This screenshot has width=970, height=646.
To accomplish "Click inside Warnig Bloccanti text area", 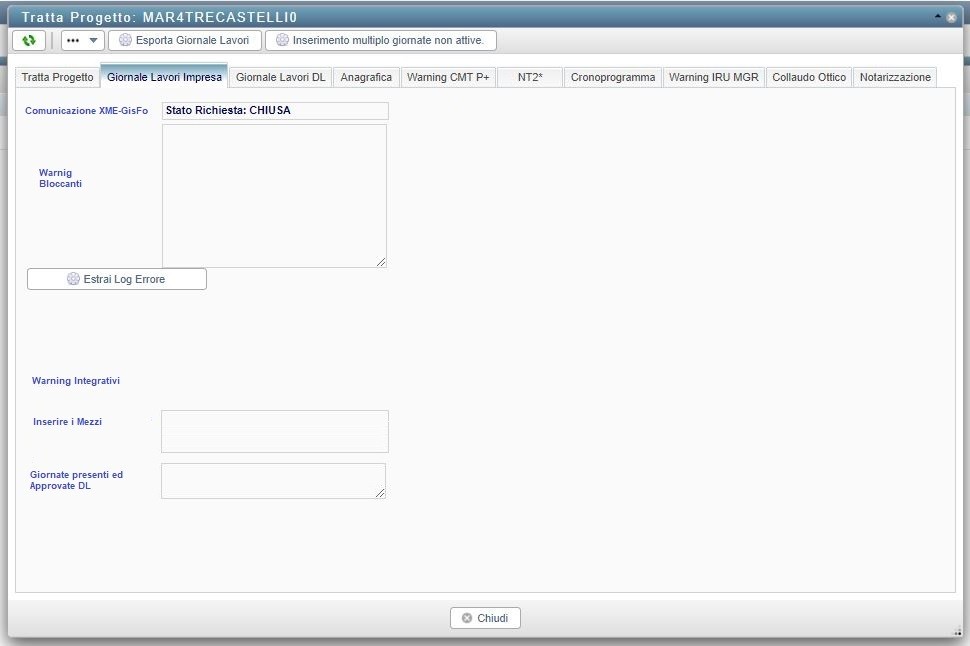I will point(274,195).
